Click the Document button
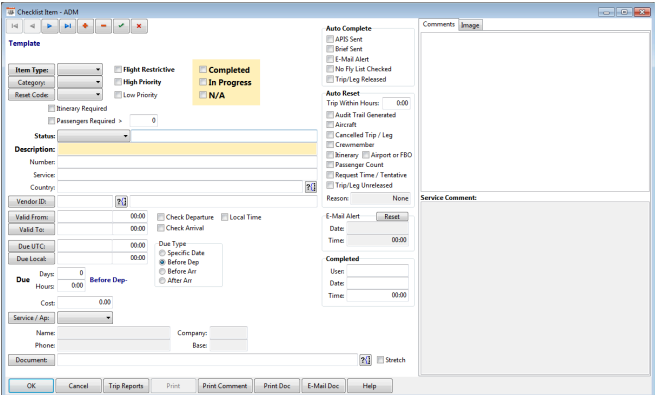This screenshot has height=395, width=655. (31, 360)
